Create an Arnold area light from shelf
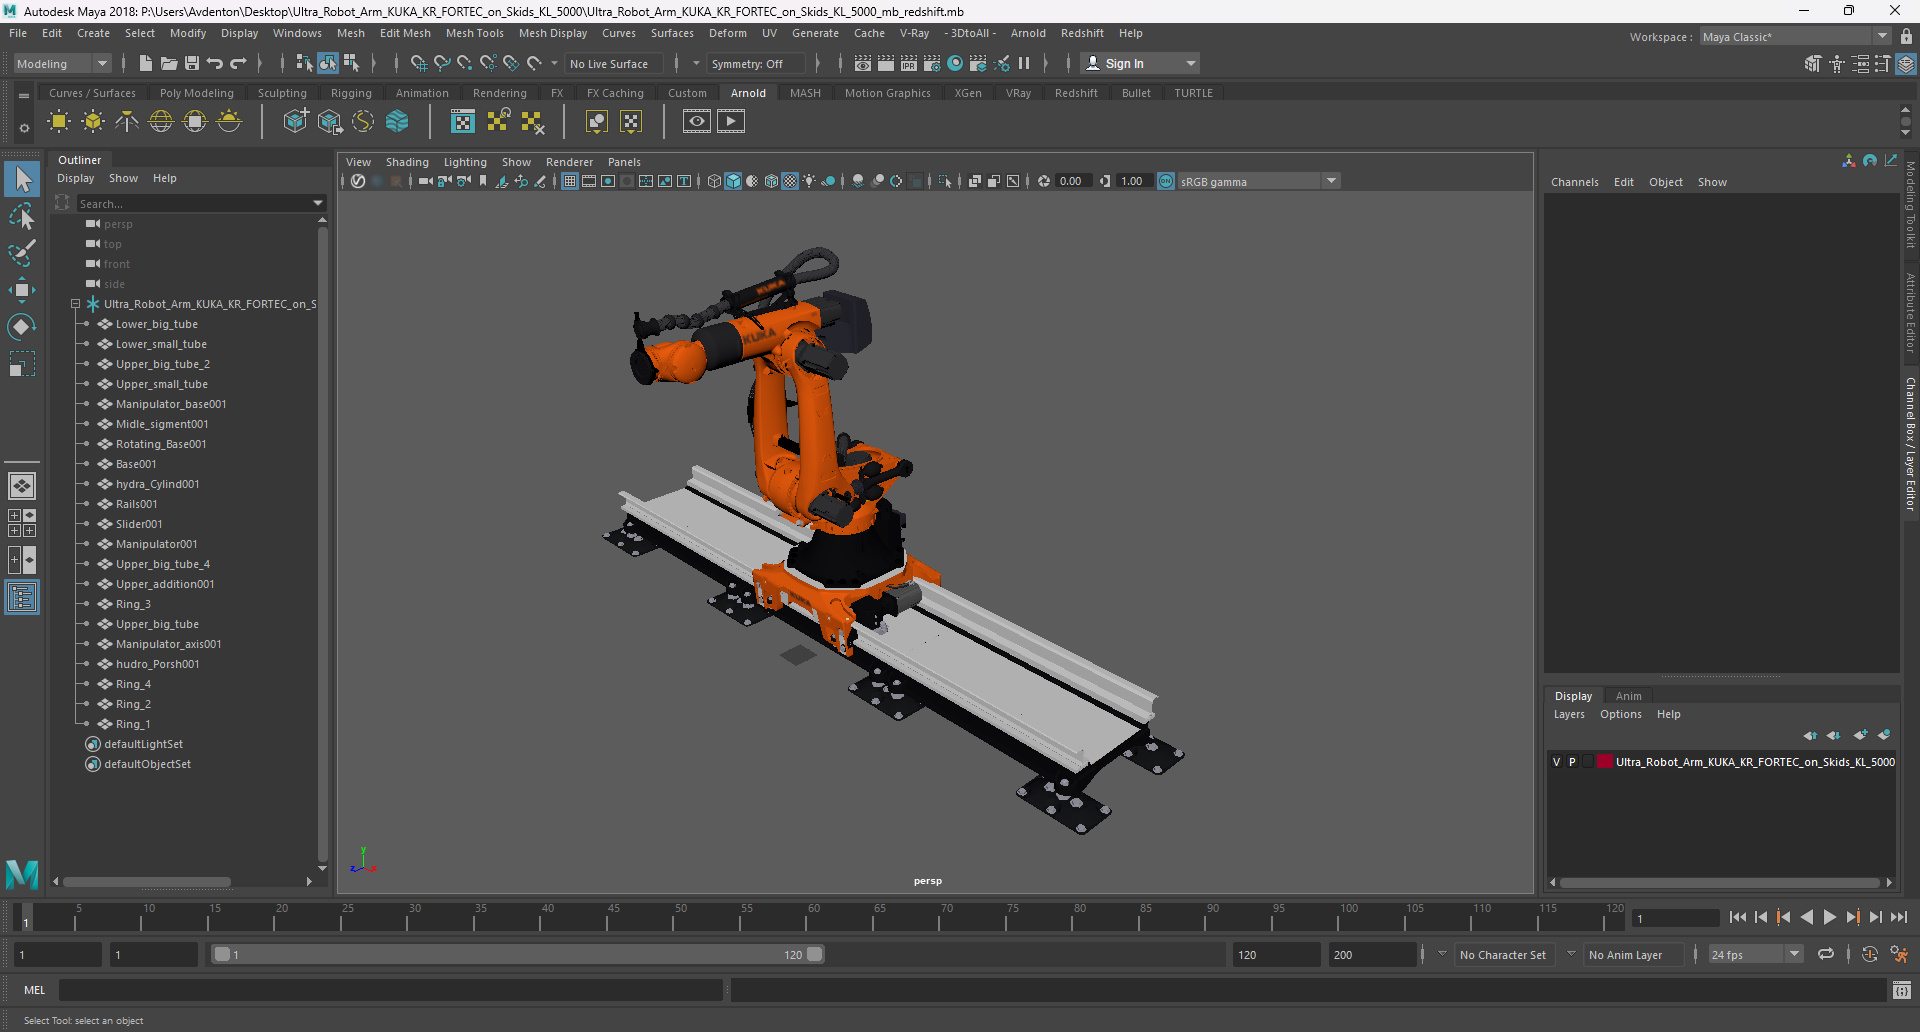Screen dimensions: 1920x1032 [x=59, y=122]
